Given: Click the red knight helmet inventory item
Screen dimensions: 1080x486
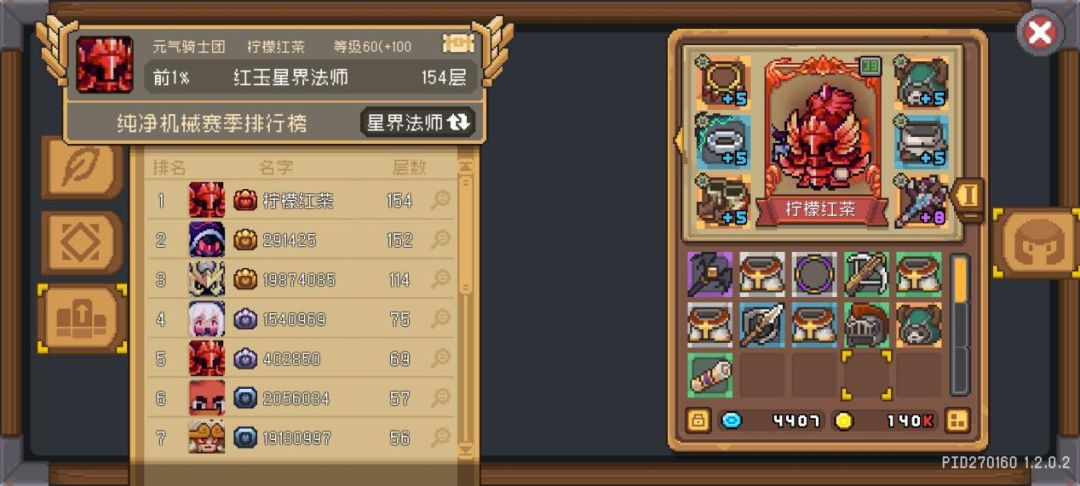Looking at the screenshot, I should (866, 324).
